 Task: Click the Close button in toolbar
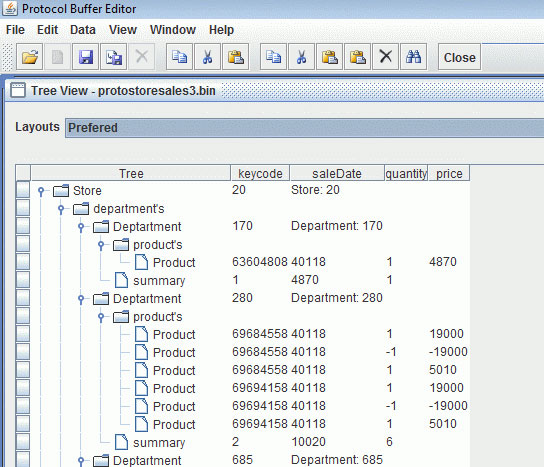pyautogui.click(x=459, y=57)
